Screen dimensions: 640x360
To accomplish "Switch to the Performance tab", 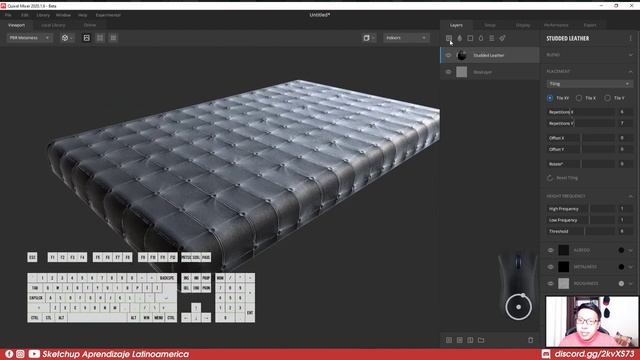I will tap(556, 25).
